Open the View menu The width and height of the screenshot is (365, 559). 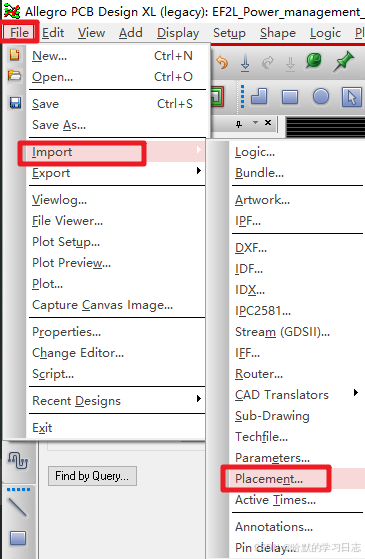point(92,33)
